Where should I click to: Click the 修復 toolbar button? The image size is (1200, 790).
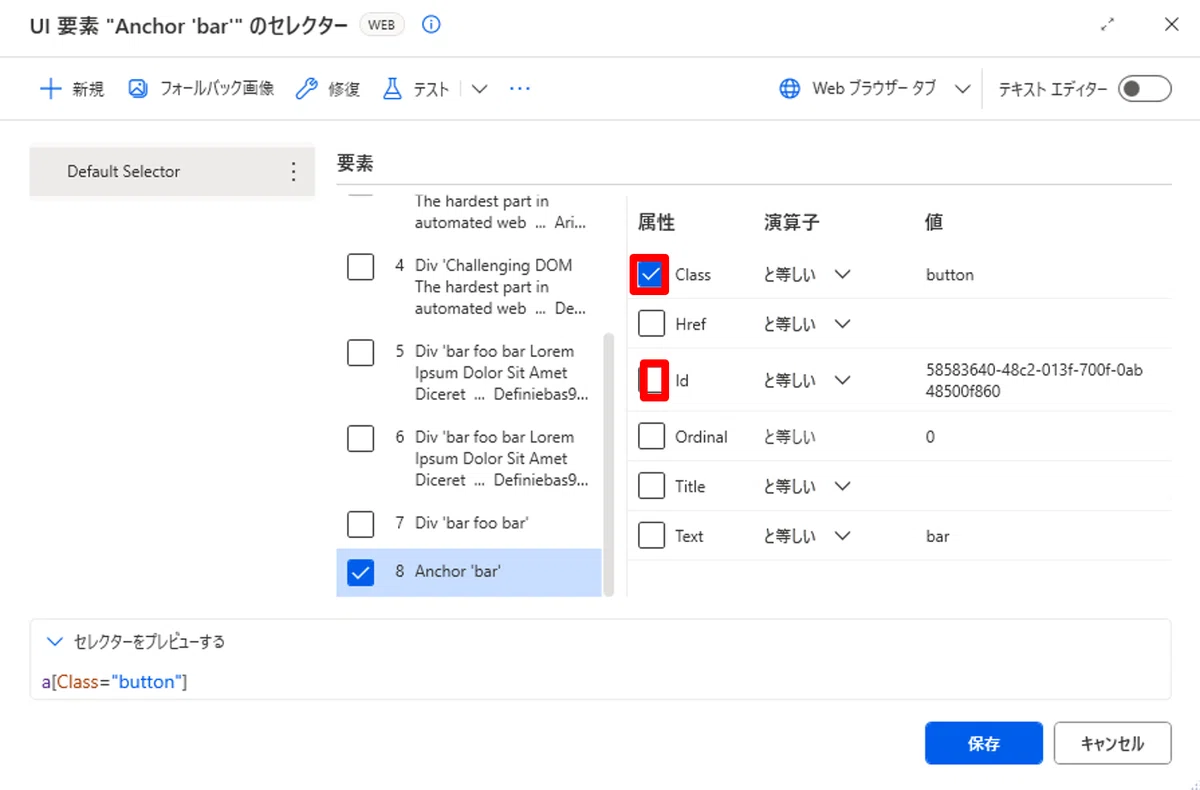coord(328,89)
